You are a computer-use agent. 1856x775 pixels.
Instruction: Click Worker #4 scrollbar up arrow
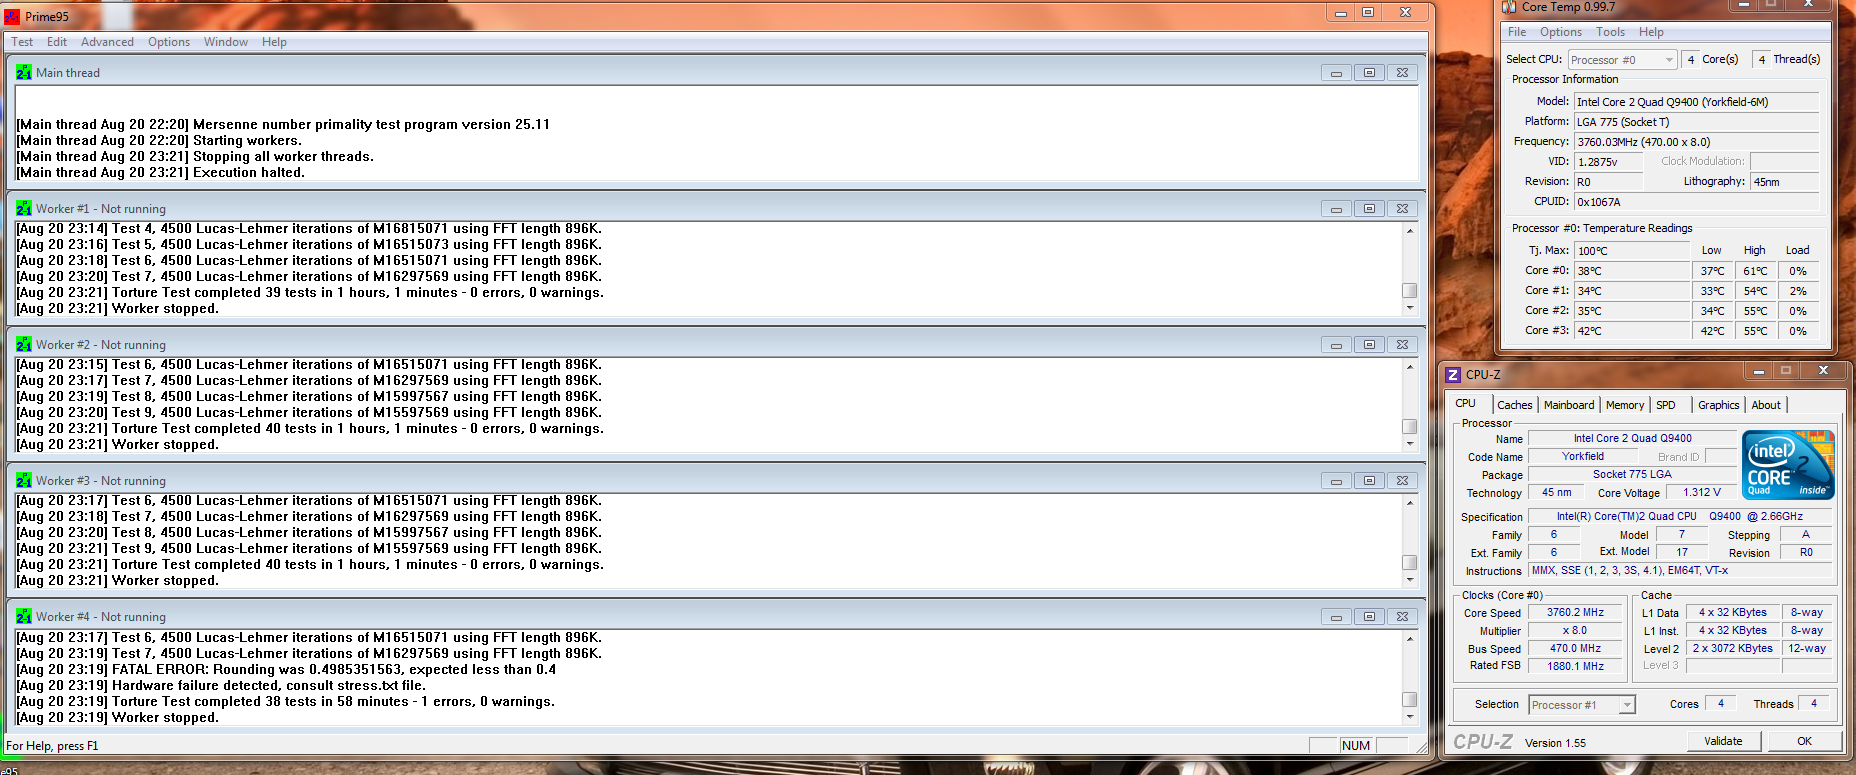[1410, 639]
